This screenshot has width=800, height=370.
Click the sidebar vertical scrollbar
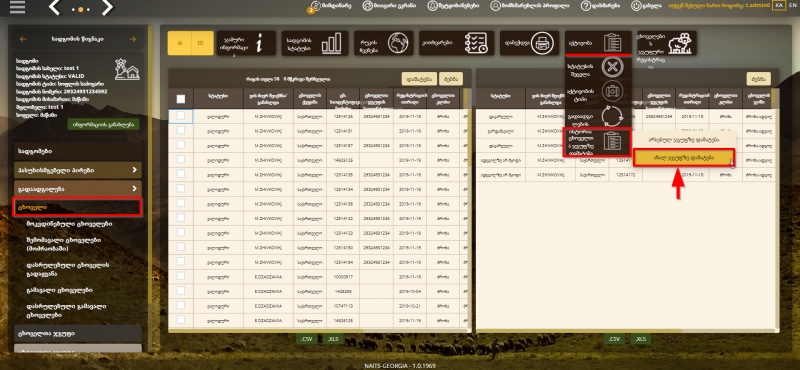(x=150, y=189)
